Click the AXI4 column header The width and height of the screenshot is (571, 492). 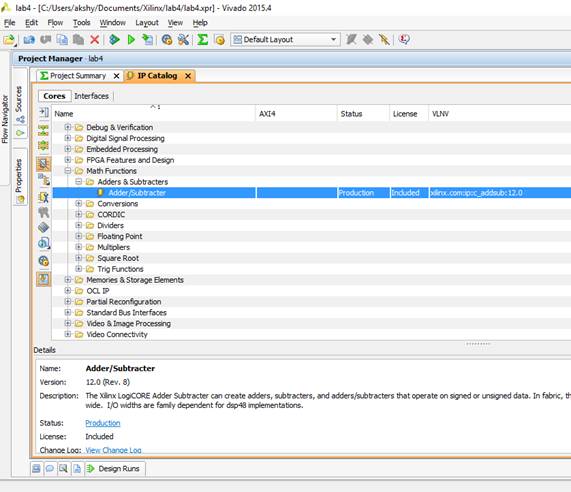[x=296, y=114]
